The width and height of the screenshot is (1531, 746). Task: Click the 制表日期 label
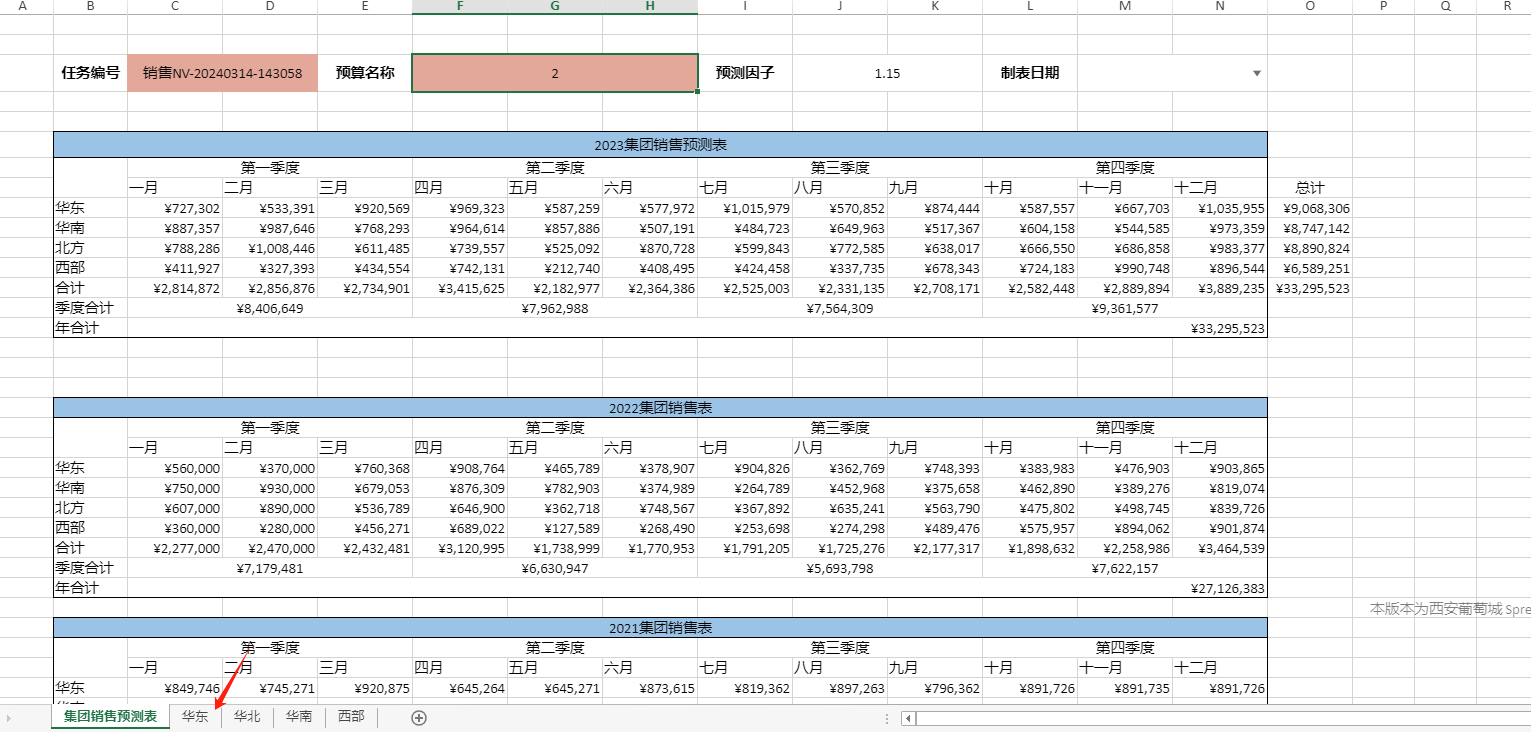1030,73
